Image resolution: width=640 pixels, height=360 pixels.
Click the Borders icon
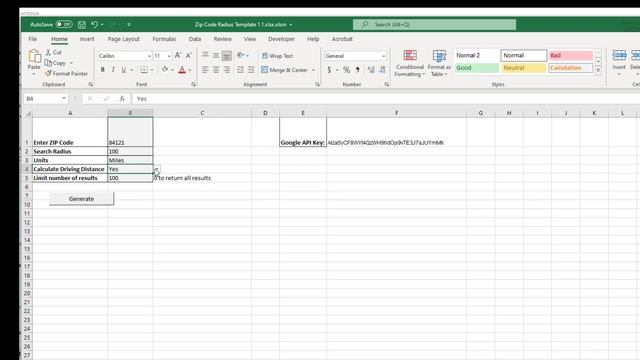pyautogui.click(x=144, y=70)
